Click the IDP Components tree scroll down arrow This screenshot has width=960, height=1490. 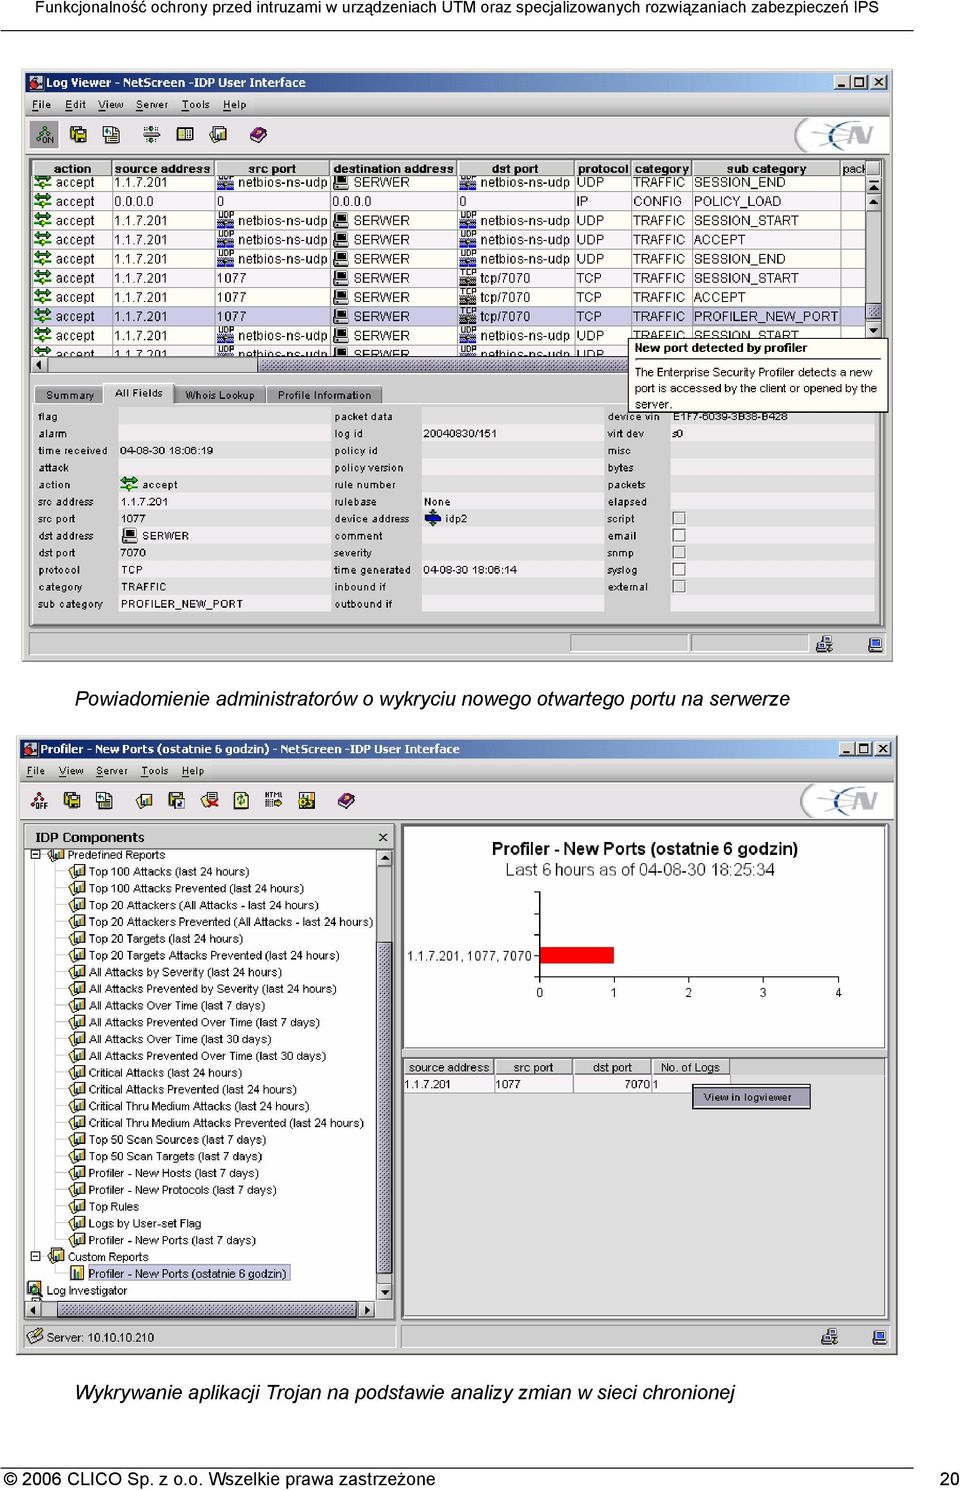coord(384,1292)
